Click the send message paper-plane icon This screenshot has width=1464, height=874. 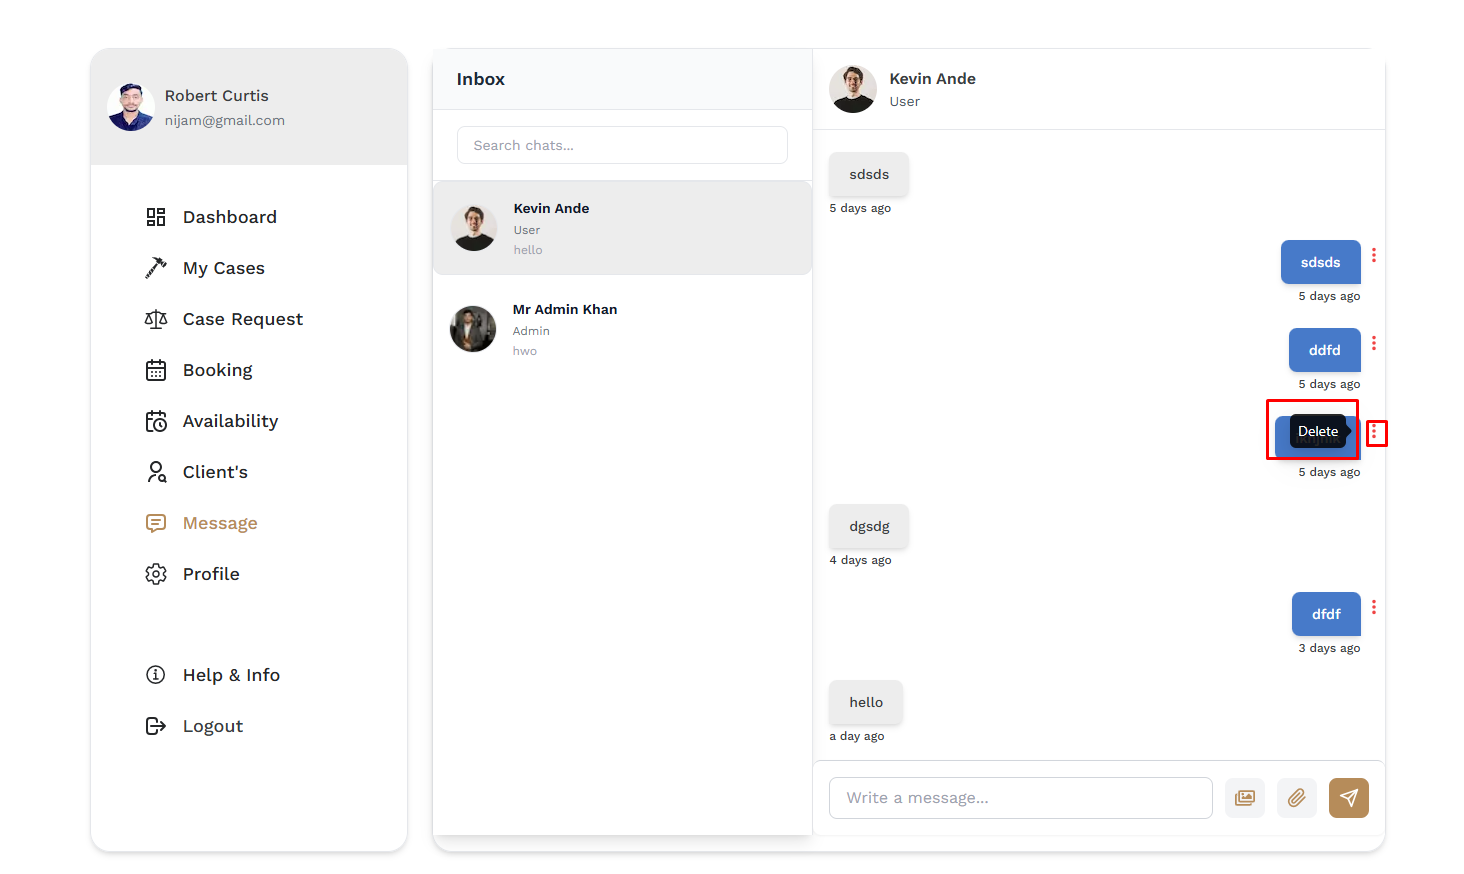point(1348,798)
